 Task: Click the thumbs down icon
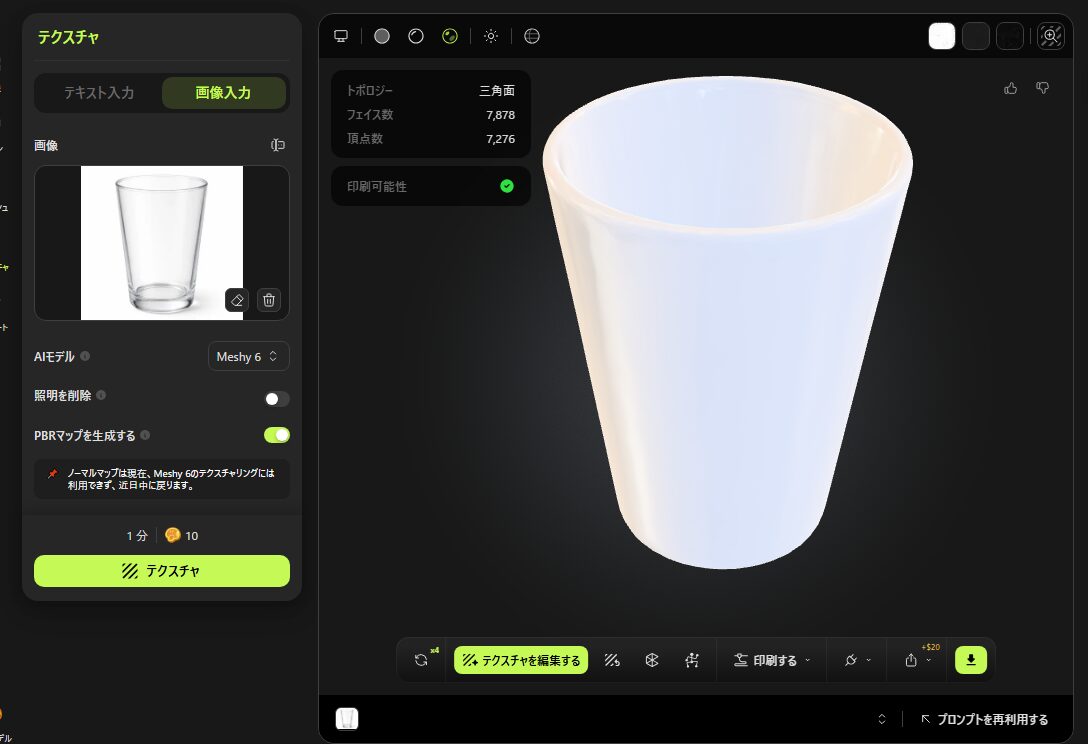click(x=1043, y=89)
